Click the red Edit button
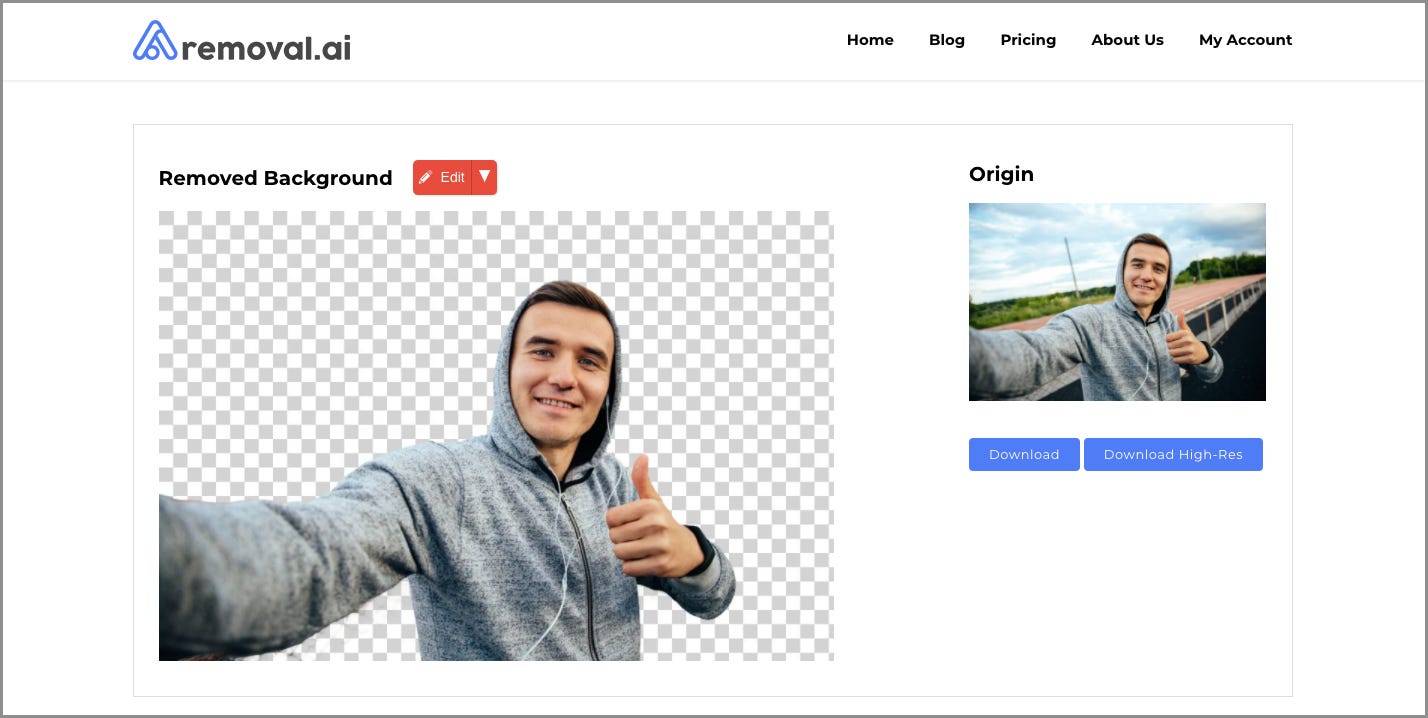This screenshot has width=1428, height=718. click(x=442, y=177)
